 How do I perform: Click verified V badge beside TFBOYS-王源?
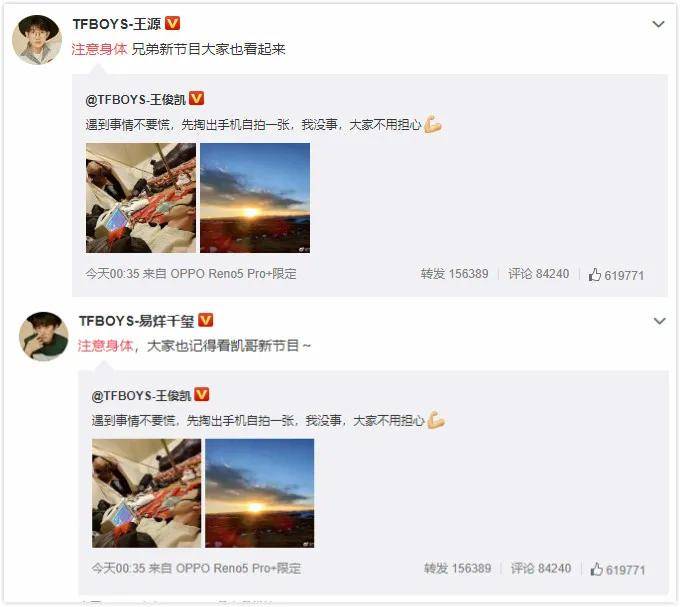[173, 23]
